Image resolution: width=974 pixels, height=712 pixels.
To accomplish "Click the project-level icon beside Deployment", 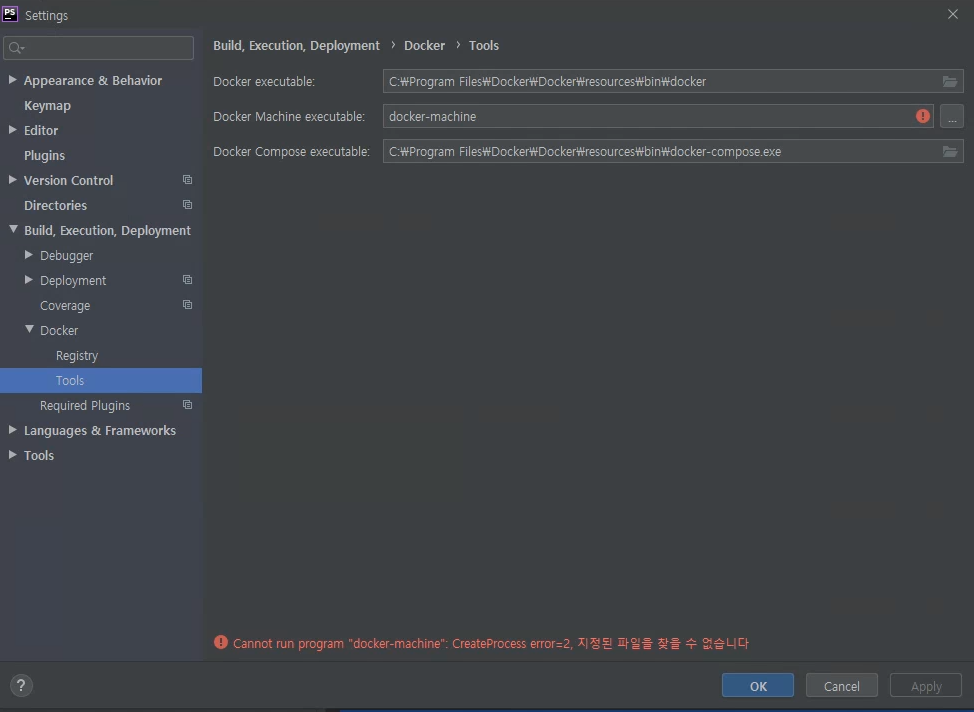I will [x=187, y=280].
